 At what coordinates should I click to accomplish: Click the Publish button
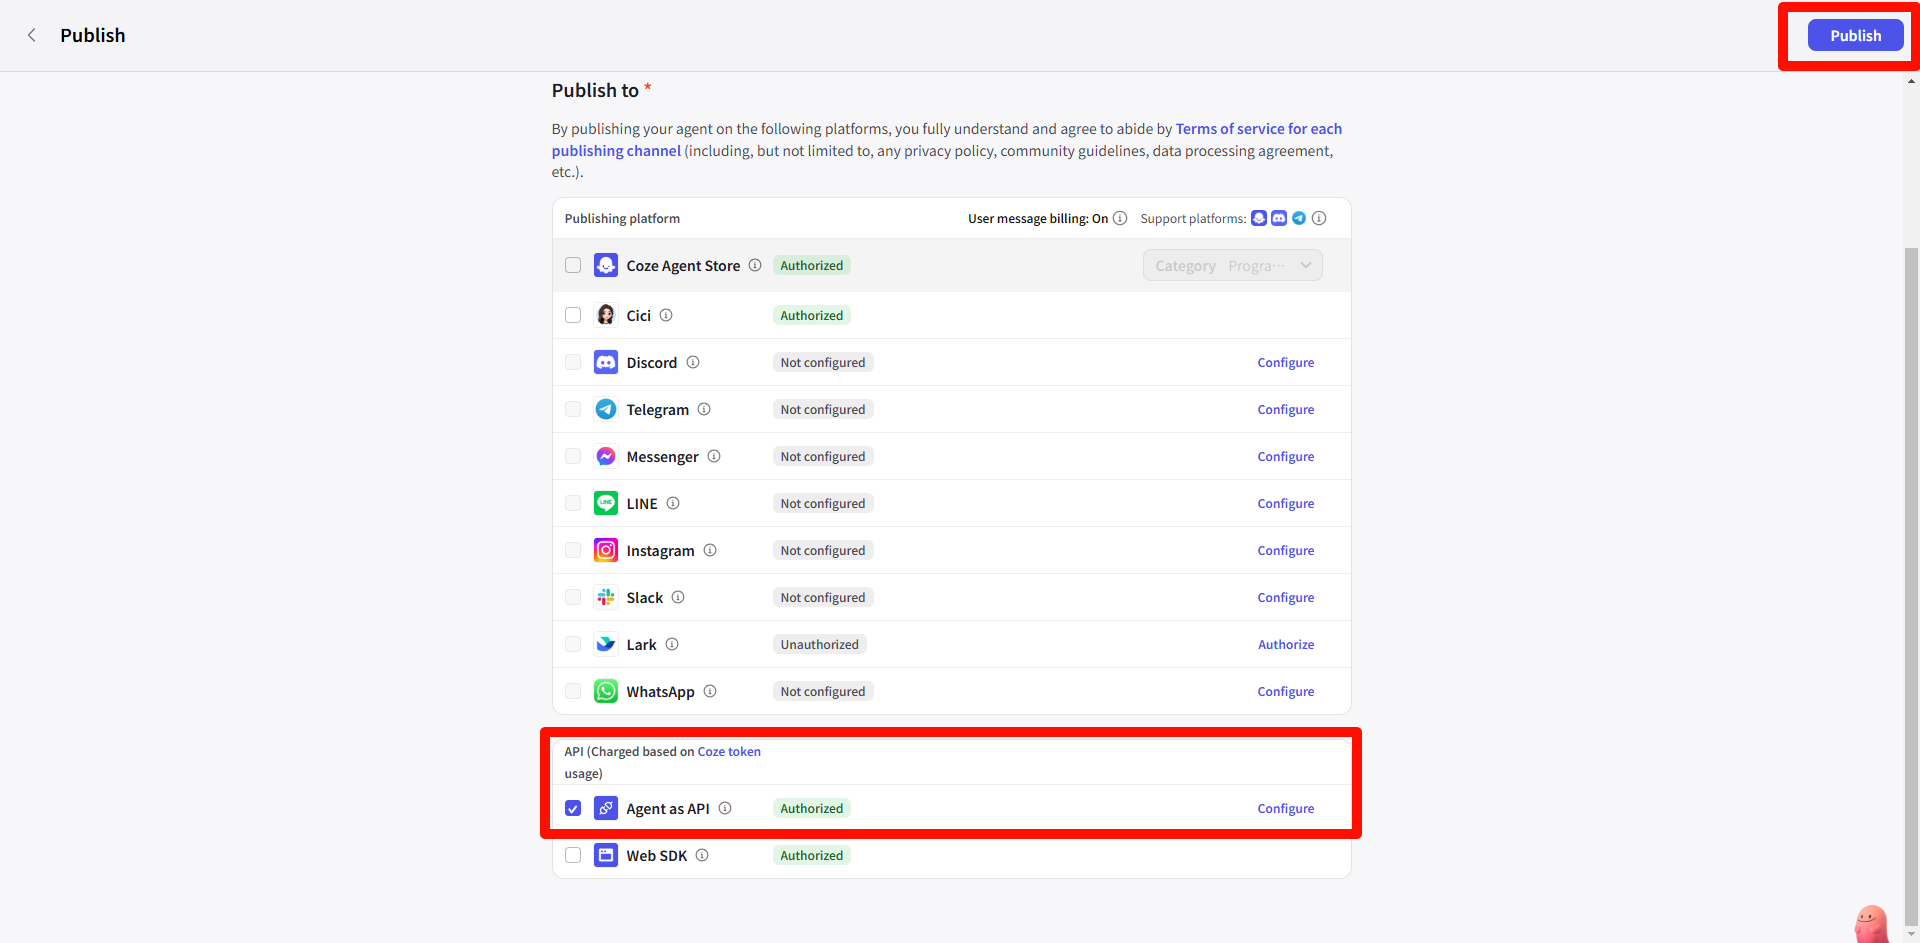coord(1855,35)
